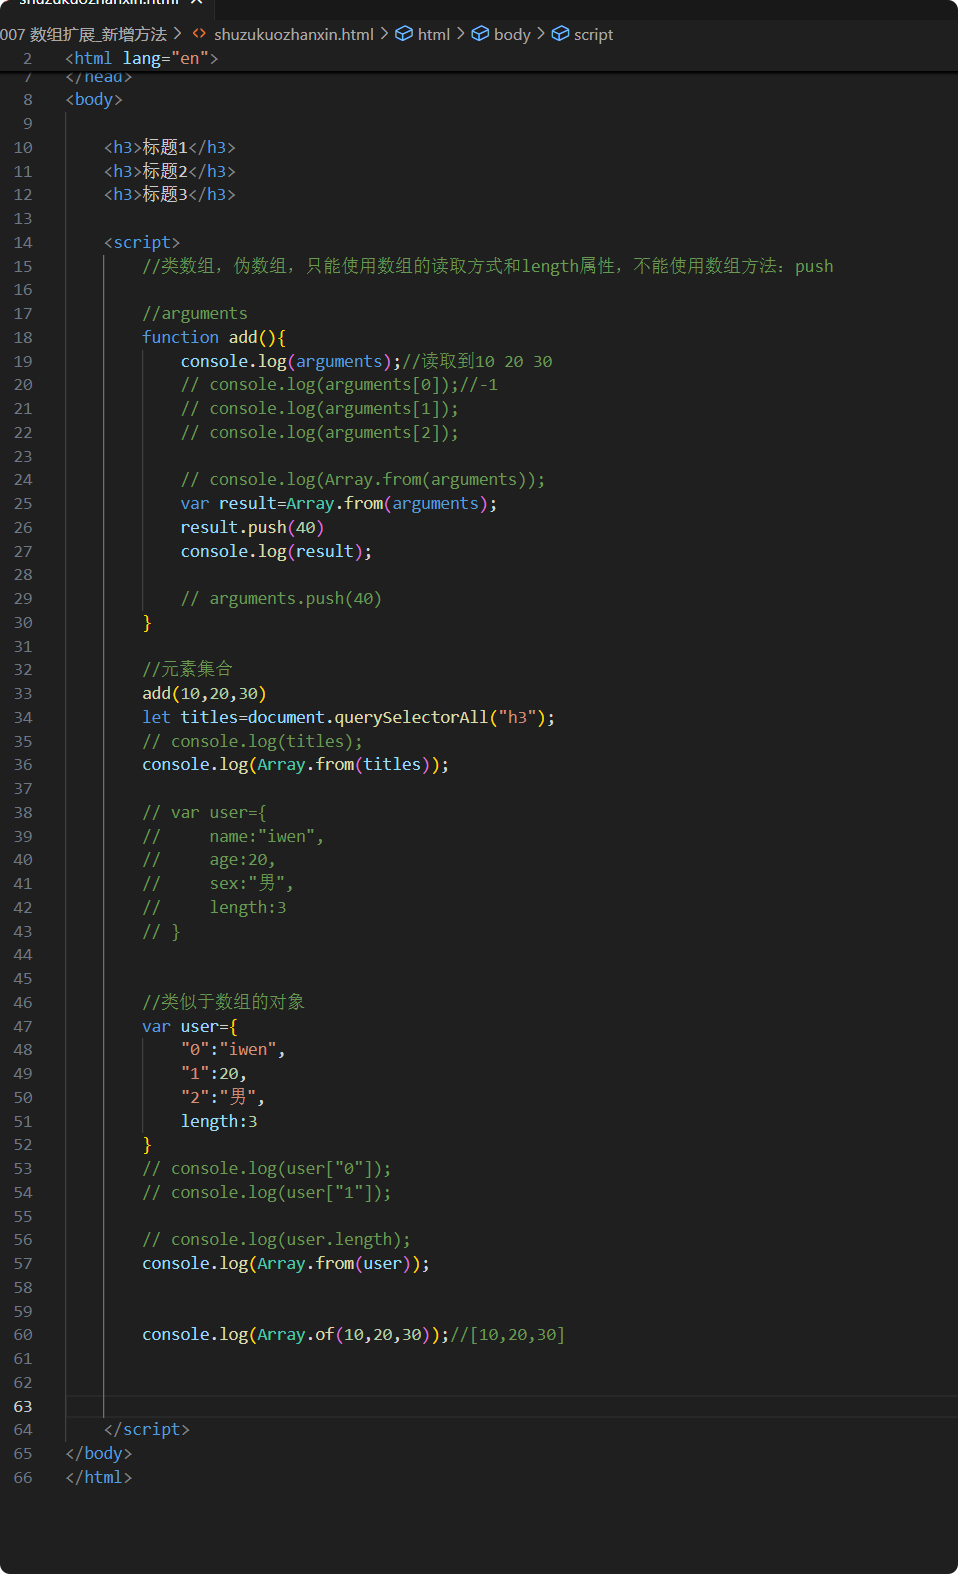Image resolution: width=958 pixels, height=1574 pixels.
Task: Select line 63 via its line number
Action: click(x=23, y=1407)
